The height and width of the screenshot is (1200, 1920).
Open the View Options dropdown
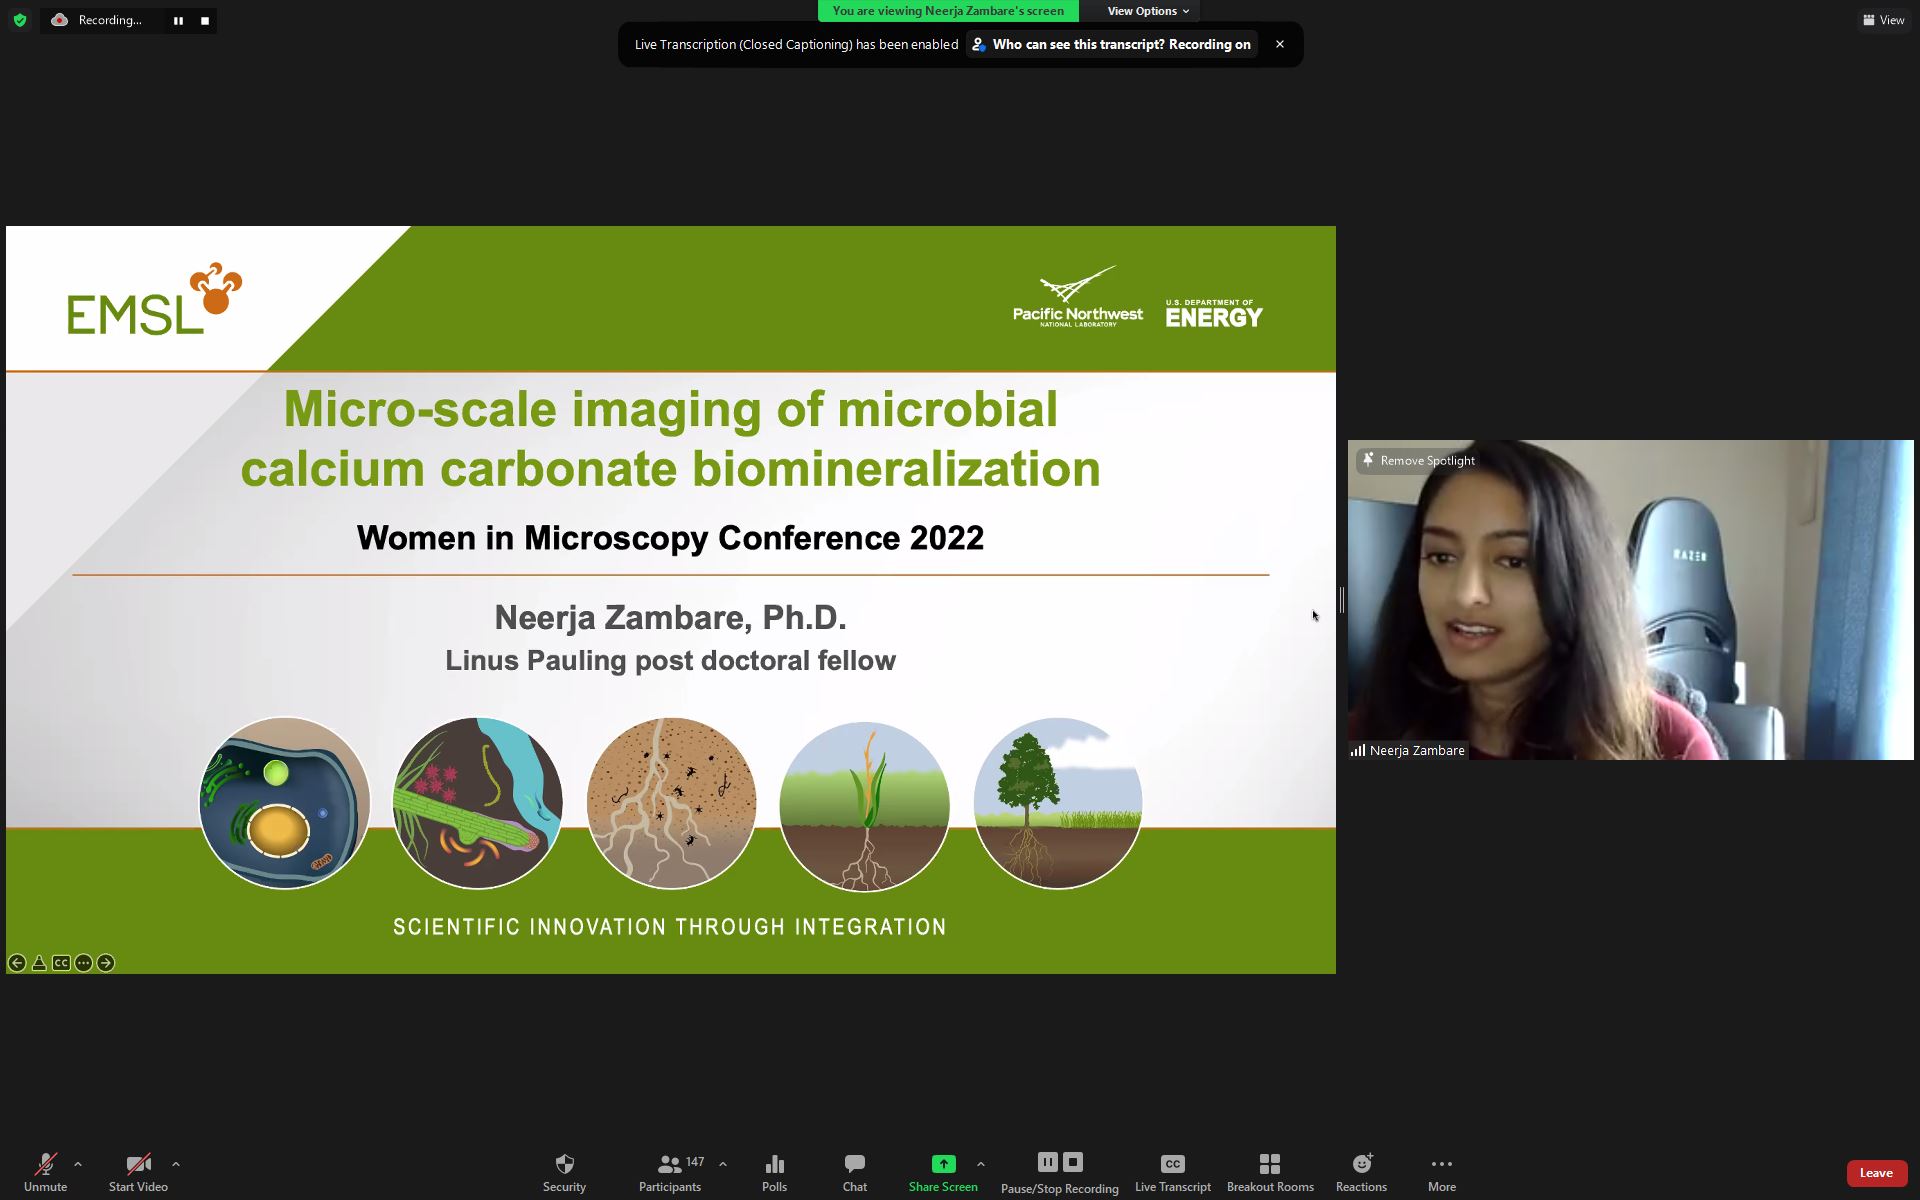point(1147,11)
